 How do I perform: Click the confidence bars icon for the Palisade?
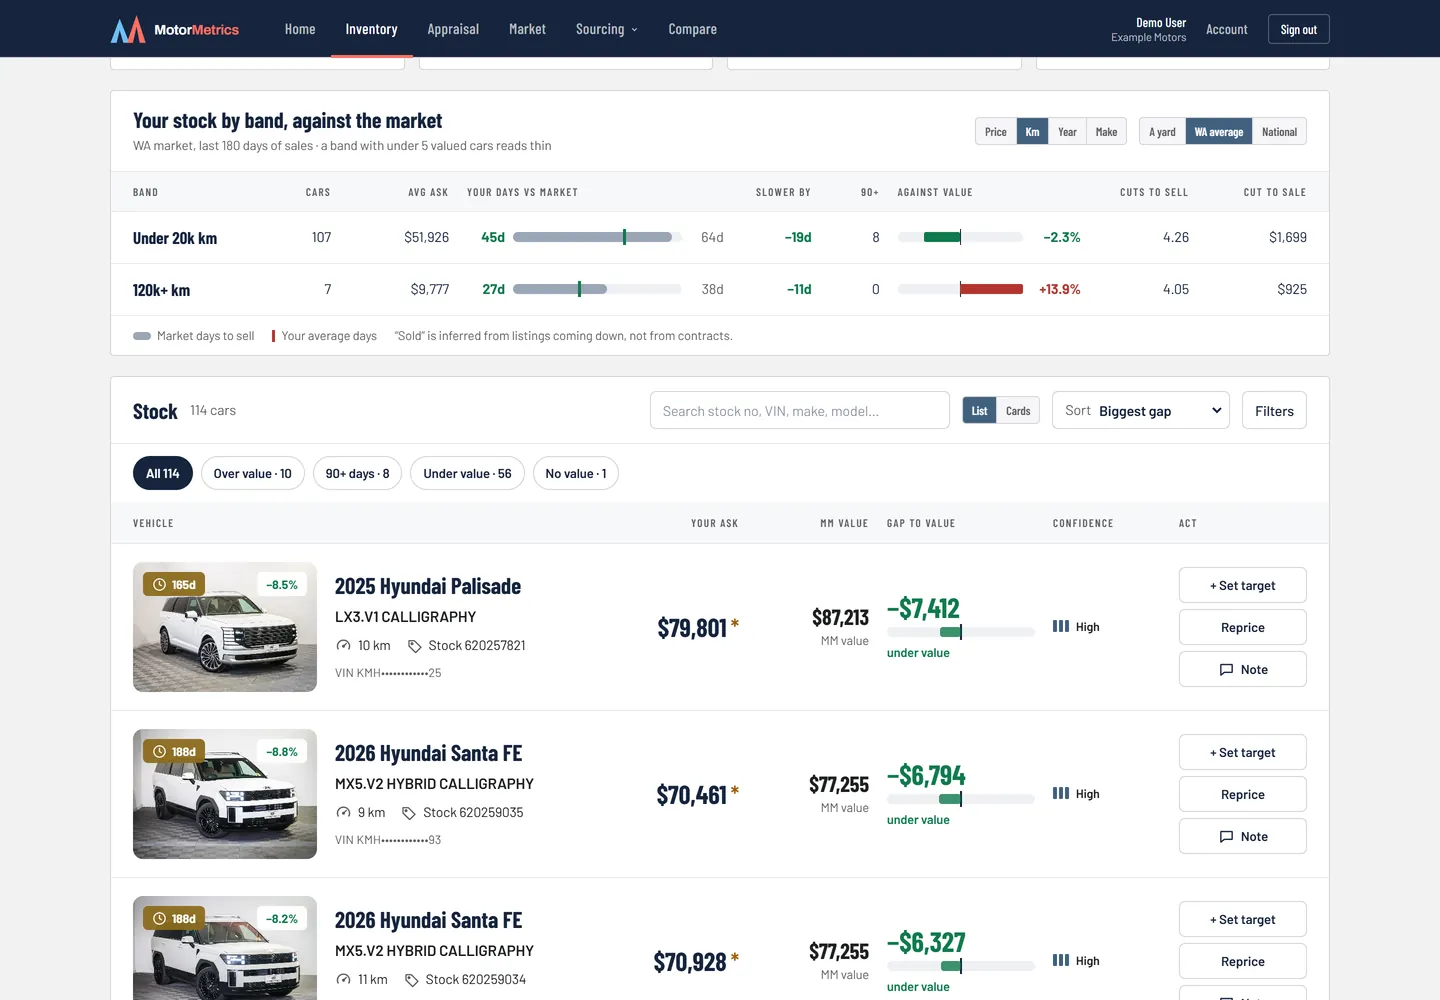click(x=1061, y=627)
